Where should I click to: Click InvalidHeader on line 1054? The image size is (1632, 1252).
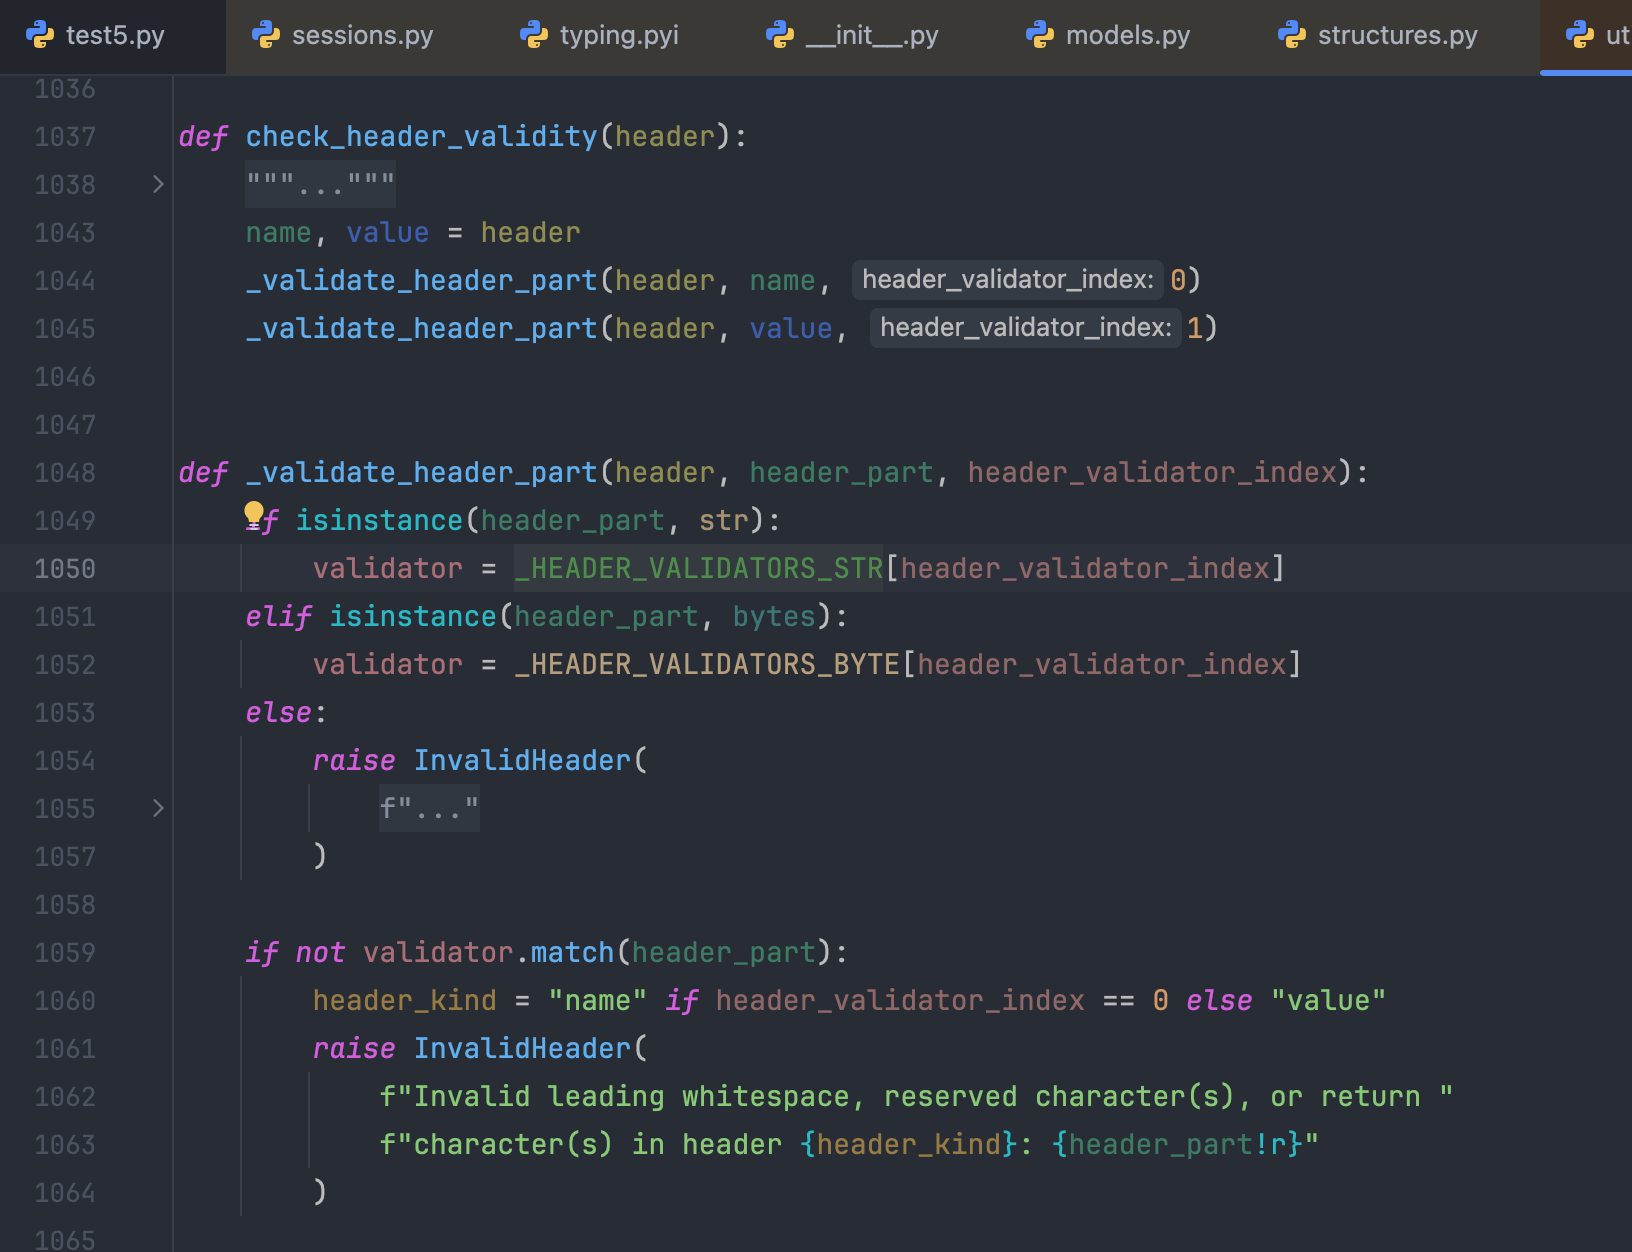(x=522, y=761)
